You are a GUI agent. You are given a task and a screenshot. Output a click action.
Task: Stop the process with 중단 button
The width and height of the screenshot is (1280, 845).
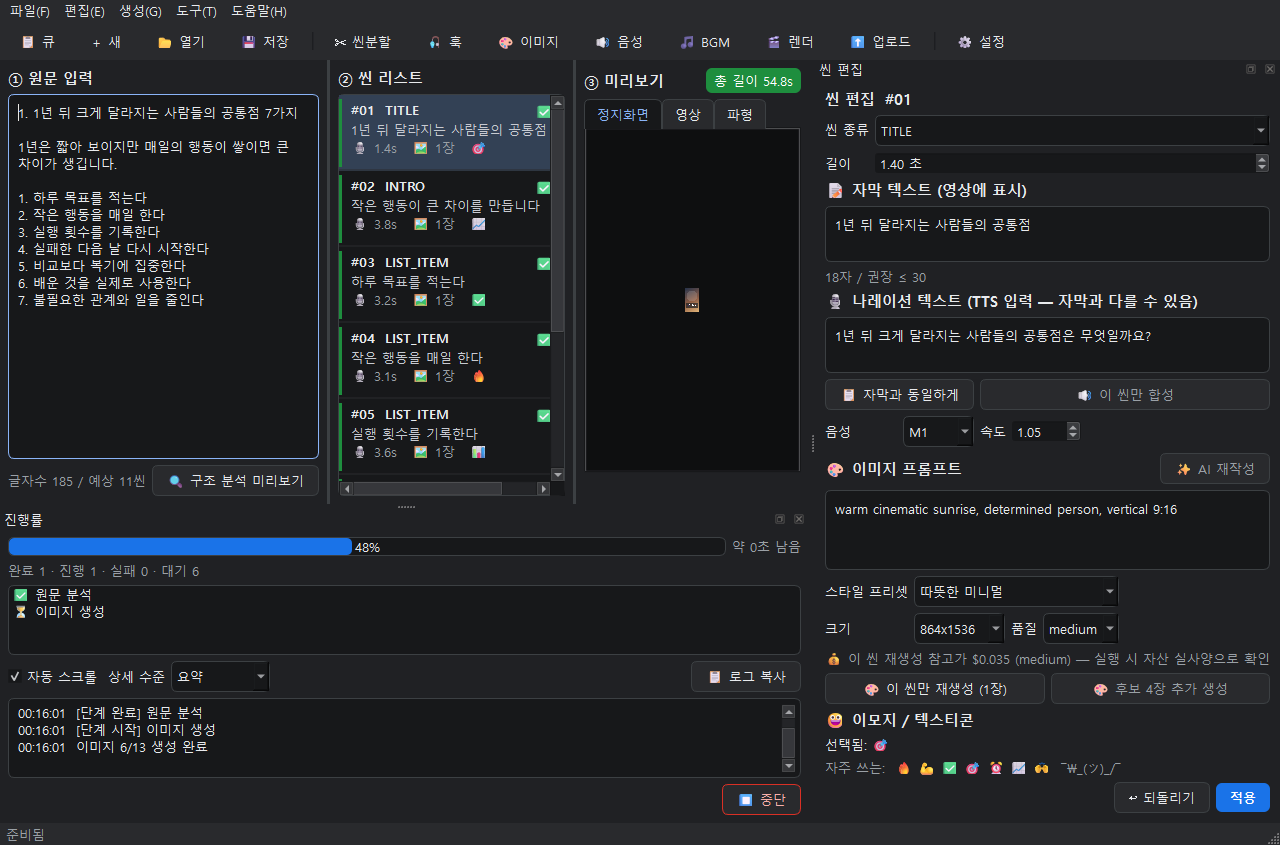click(x=761, y=800)
